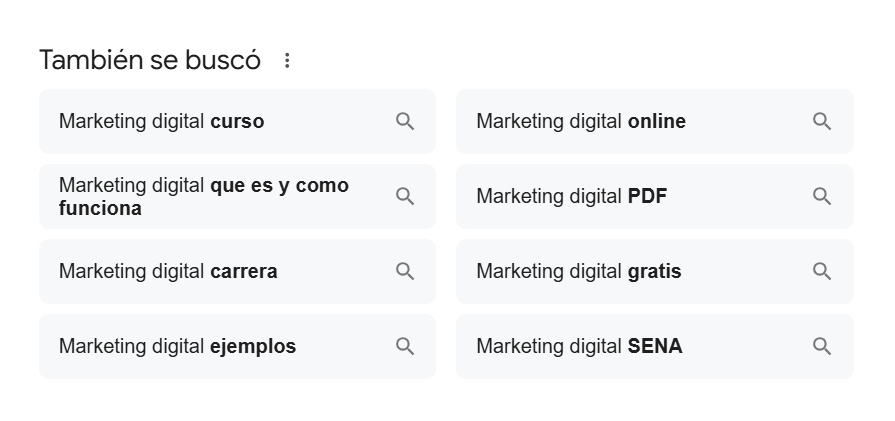The width and height of the screenshot is (895, 421).
Task: Click magnifier icon next to Marketing digital PDF
Action: [822, 196]
